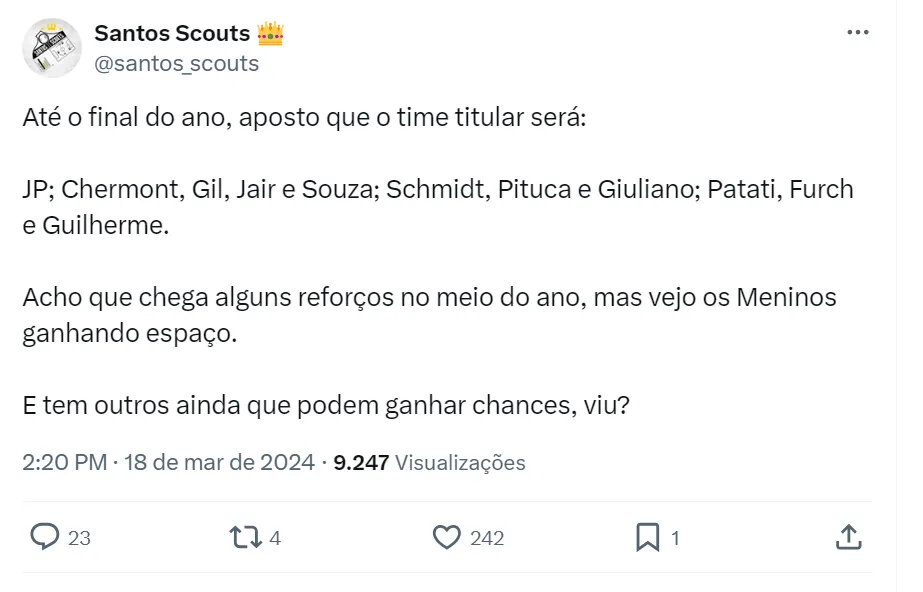Click the like count 242

487,538
